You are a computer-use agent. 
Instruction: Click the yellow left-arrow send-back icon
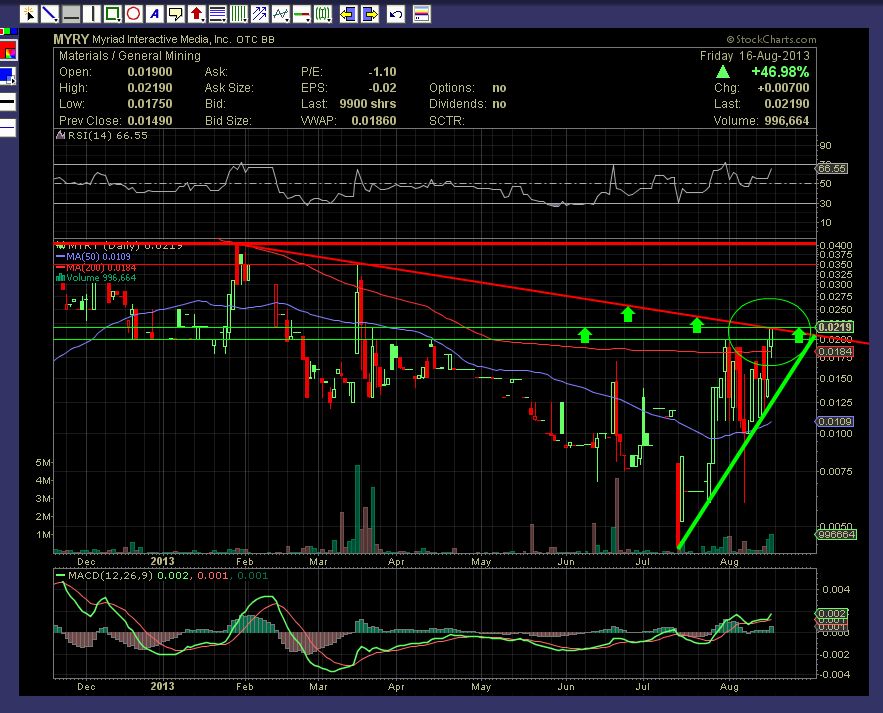click(348, 14)
